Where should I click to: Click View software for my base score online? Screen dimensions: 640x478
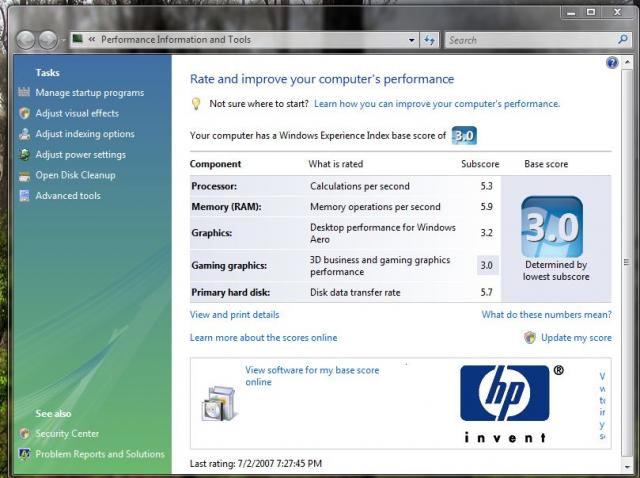pyautogui.click(x=312, y=376)
